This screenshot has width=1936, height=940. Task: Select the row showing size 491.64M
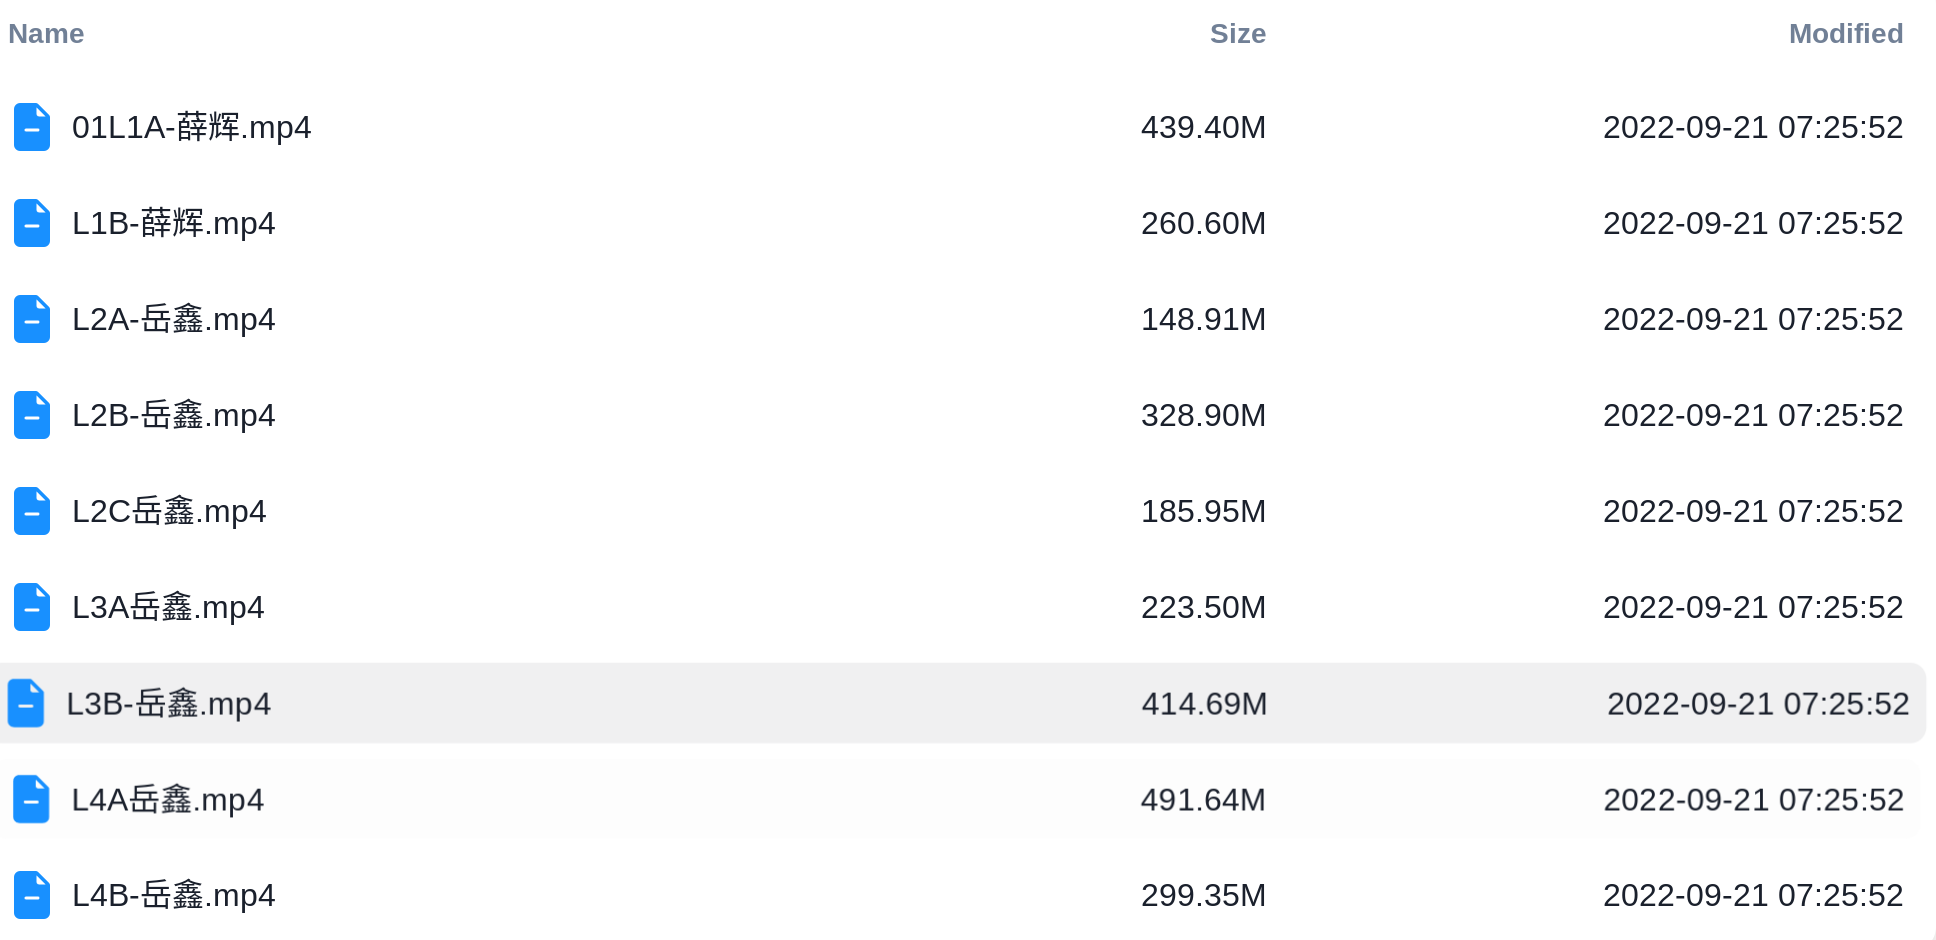tap(962, 799)
